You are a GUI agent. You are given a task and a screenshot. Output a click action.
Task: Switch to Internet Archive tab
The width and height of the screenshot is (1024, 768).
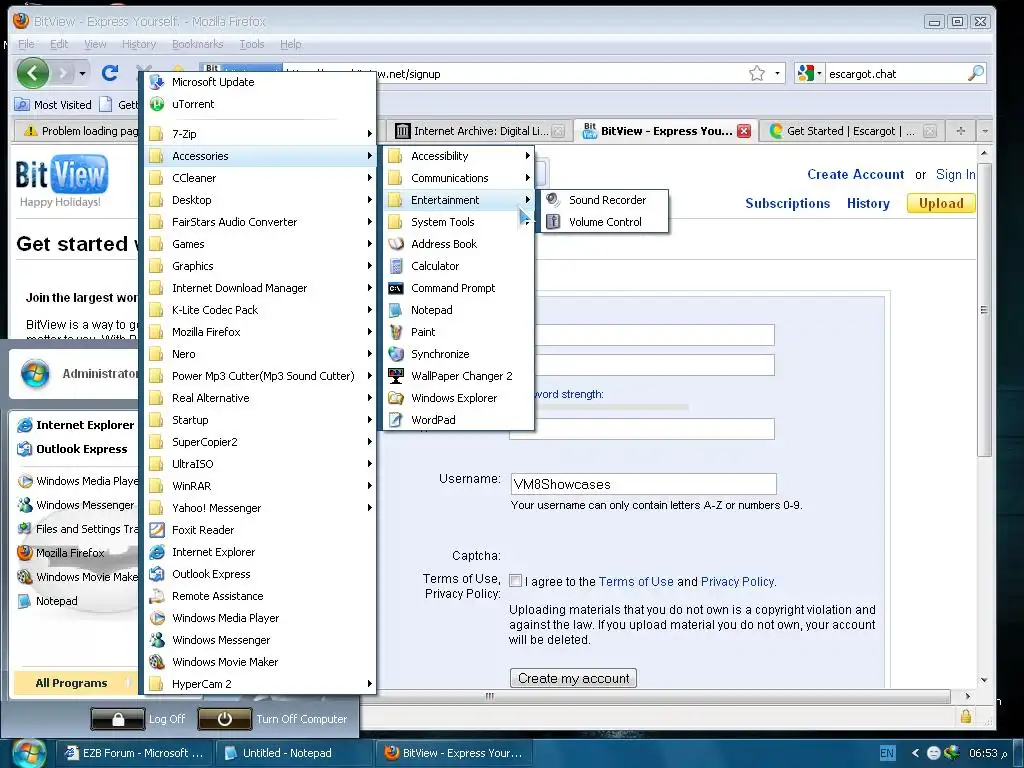pos(480,131)
